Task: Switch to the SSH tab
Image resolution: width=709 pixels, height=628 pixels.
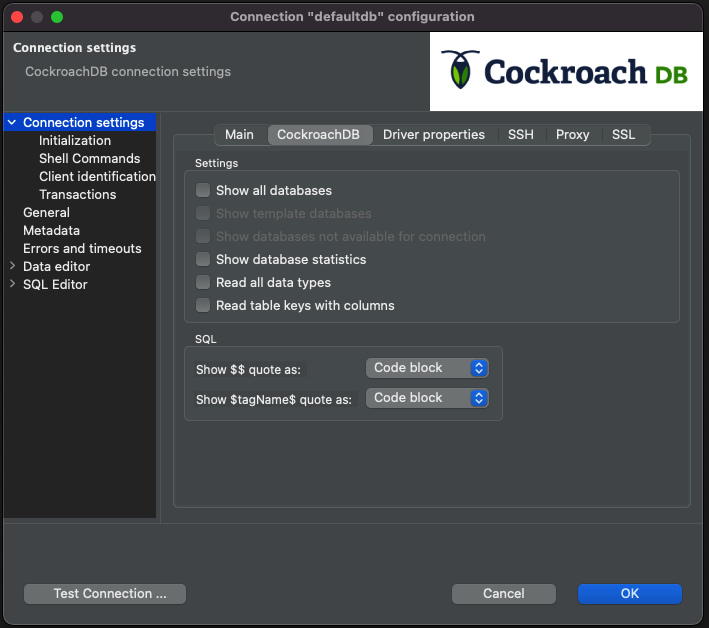Action: 520,135
